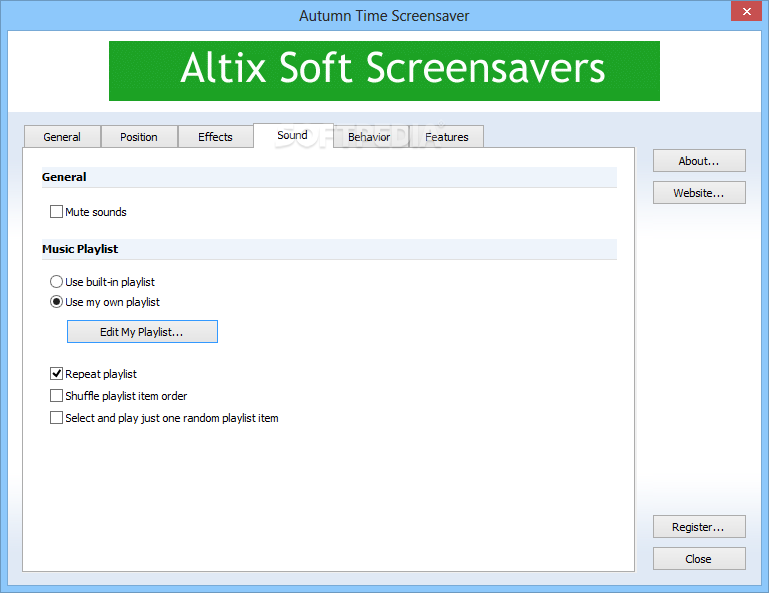
Task: Click the Close button at the bottom
Action: [699, 559]
